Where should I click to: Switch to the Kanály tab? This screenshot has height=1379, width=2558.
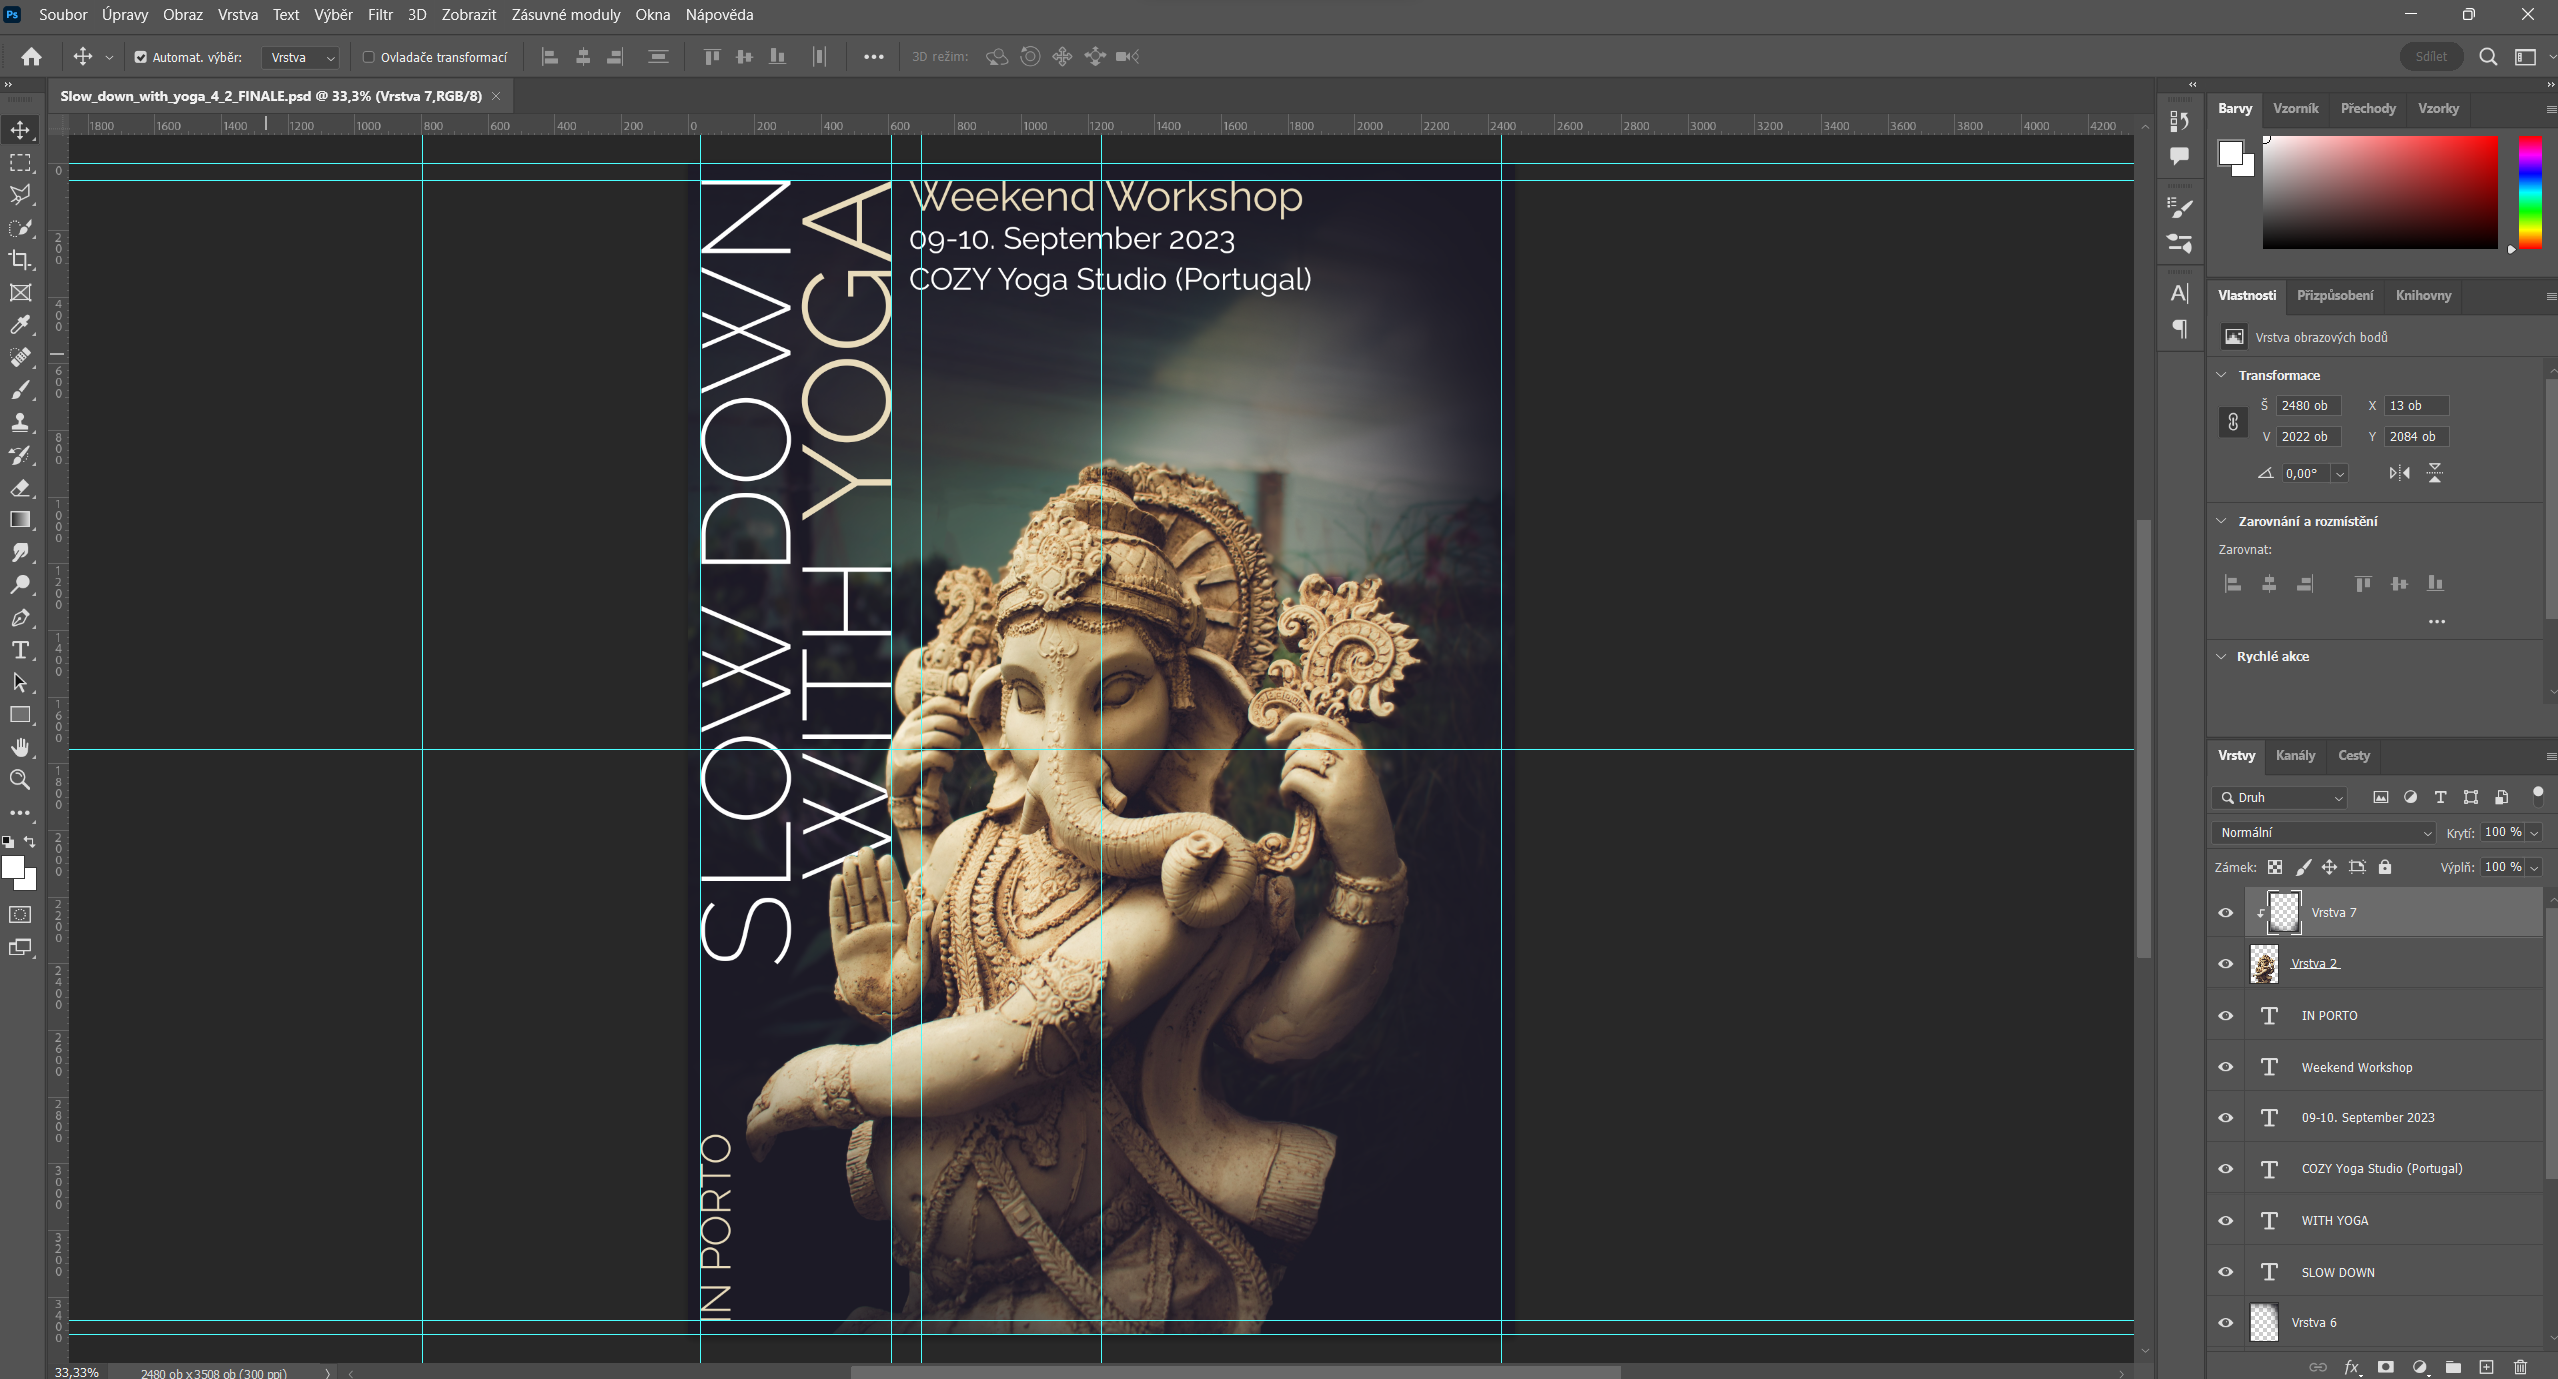(2295, 755)
